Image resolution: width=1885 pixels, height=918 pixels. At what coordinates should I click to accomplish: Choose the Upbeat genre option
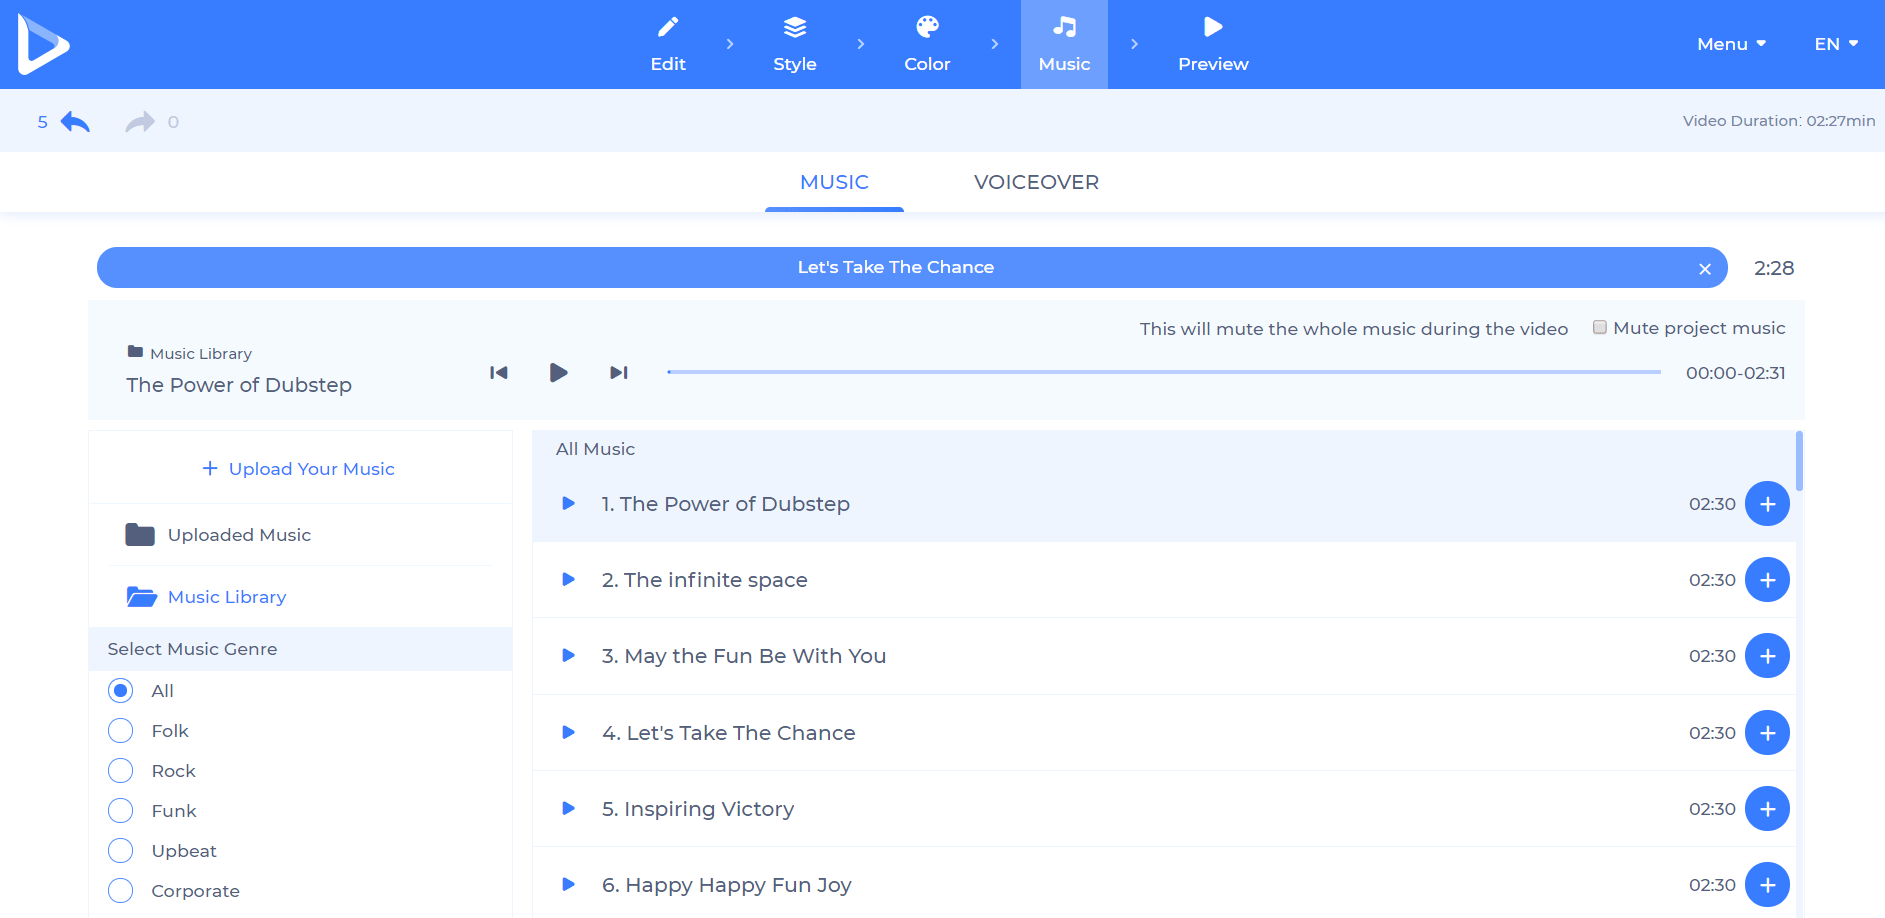[121, 851]
